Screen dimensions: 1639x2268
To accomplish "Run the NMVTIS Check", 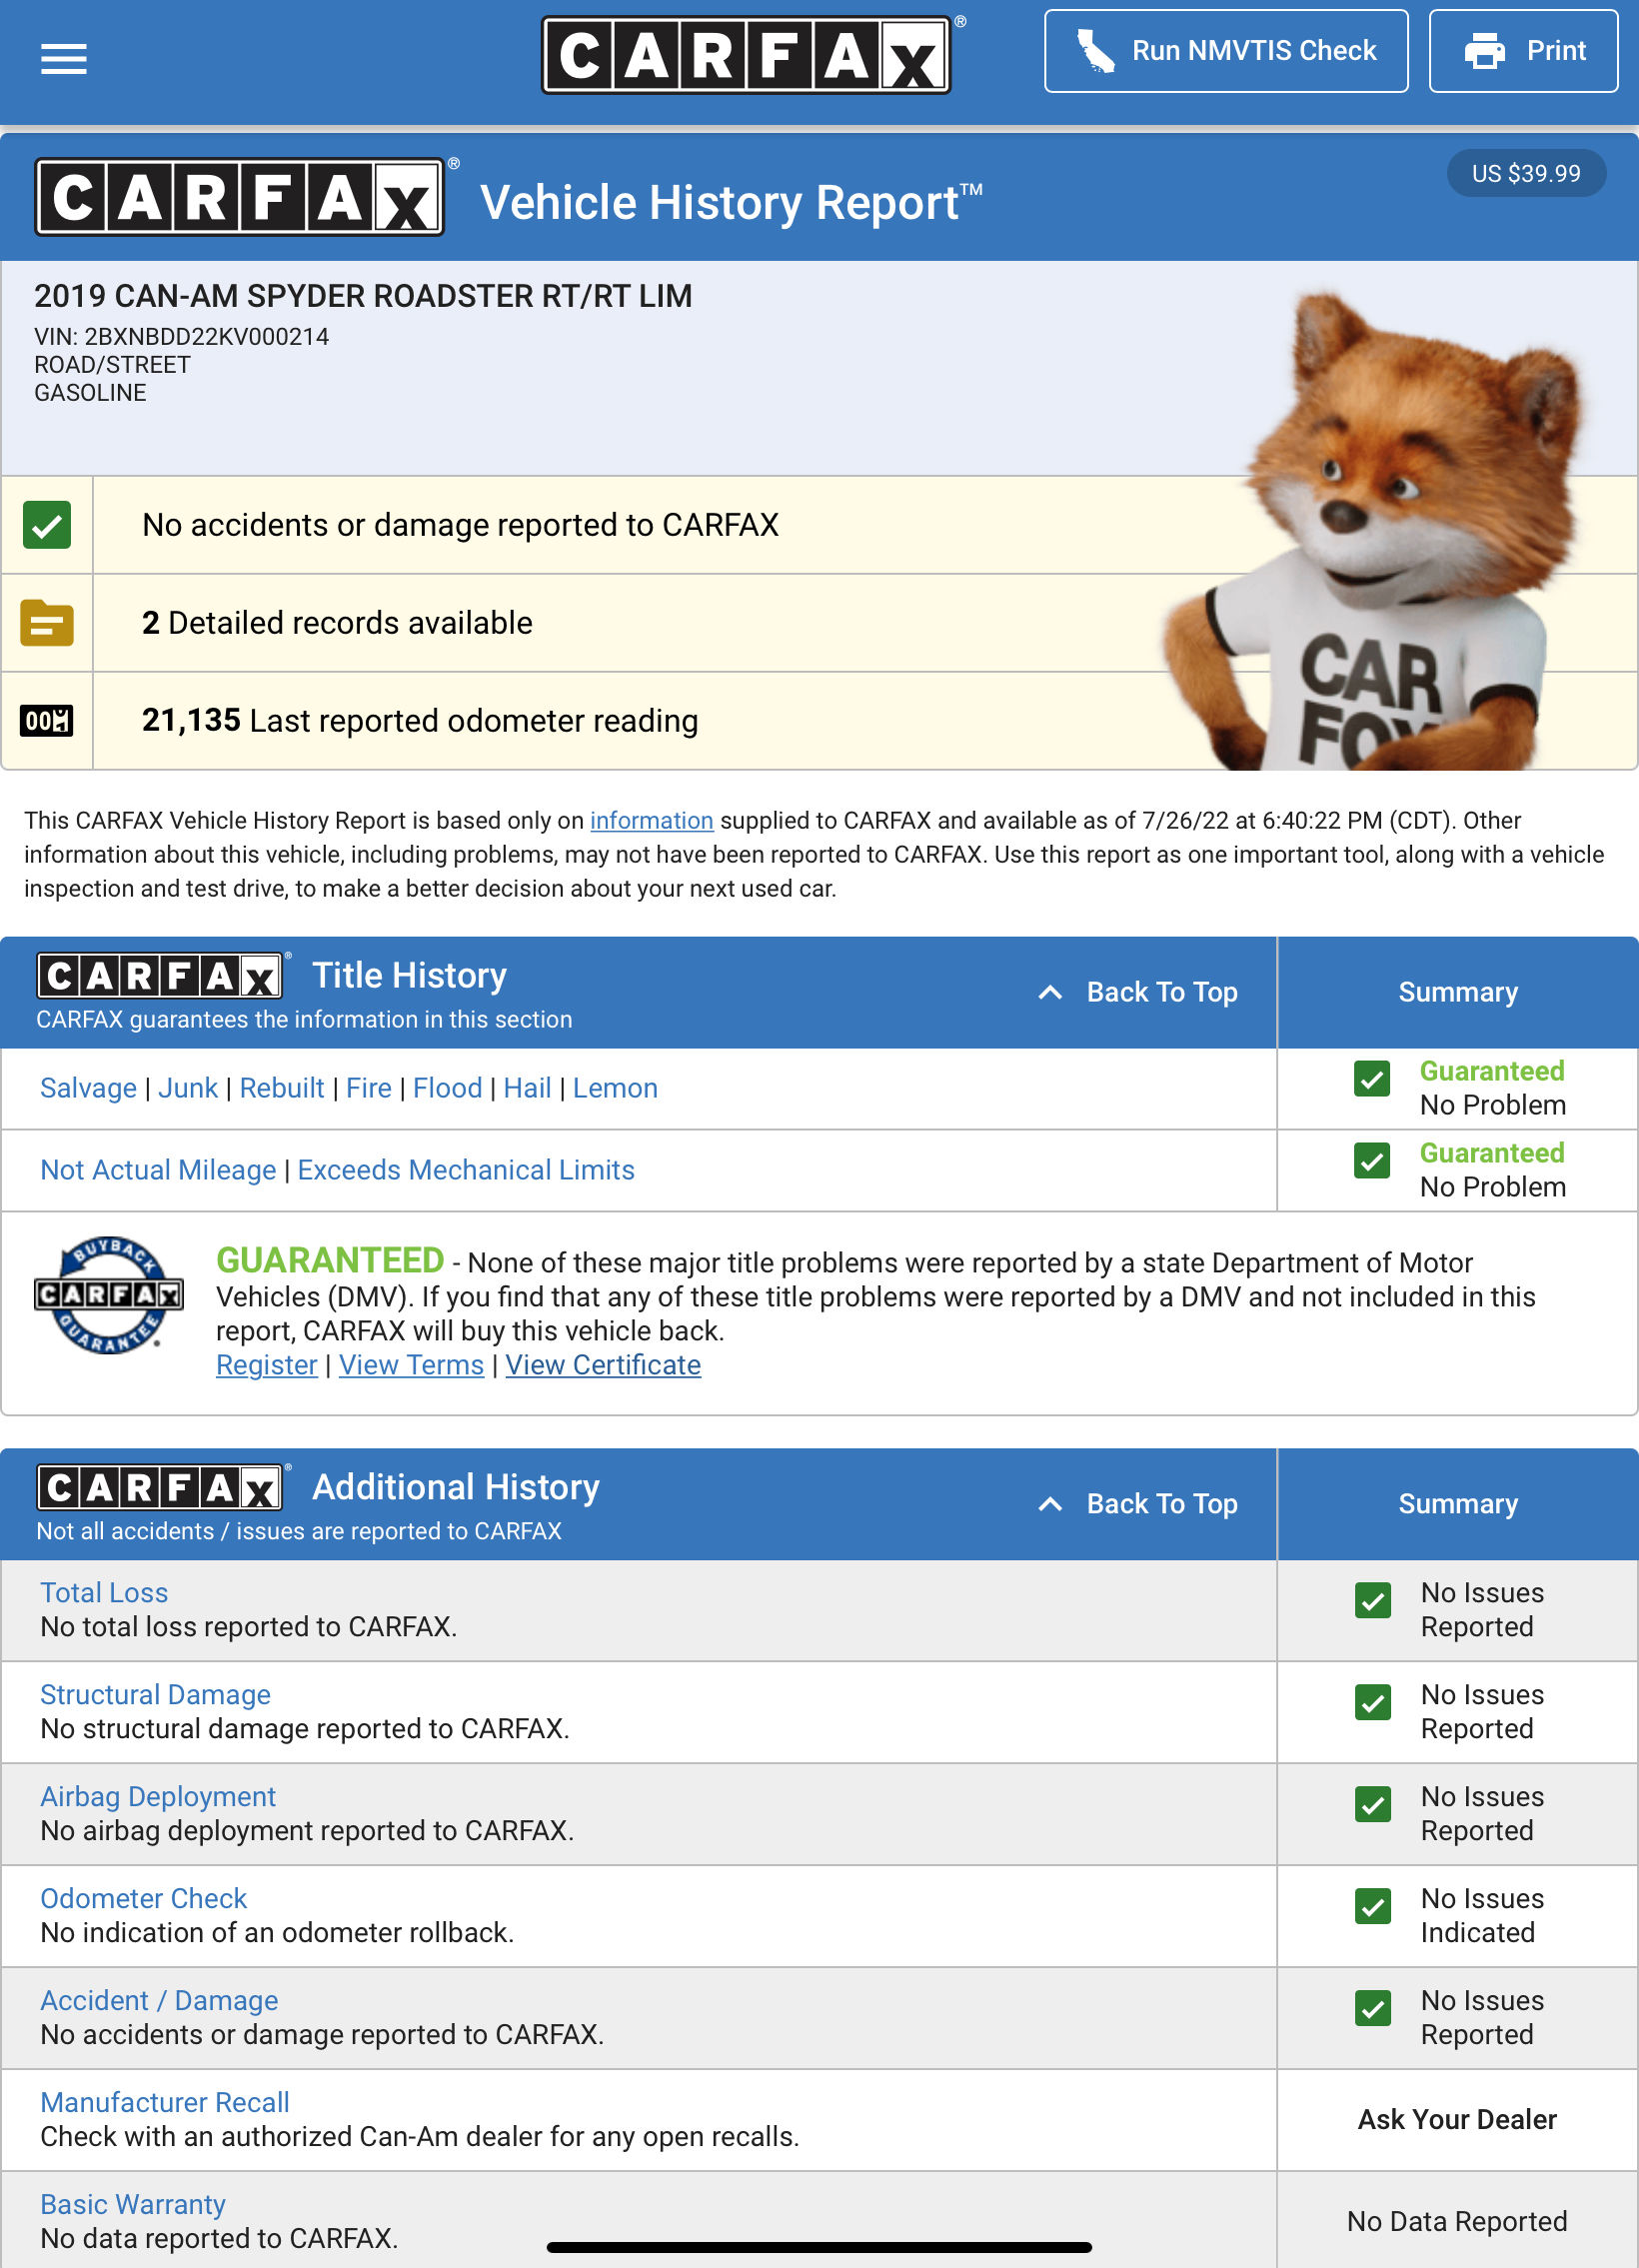I will pyautogui.click(x=1226, y=51).
